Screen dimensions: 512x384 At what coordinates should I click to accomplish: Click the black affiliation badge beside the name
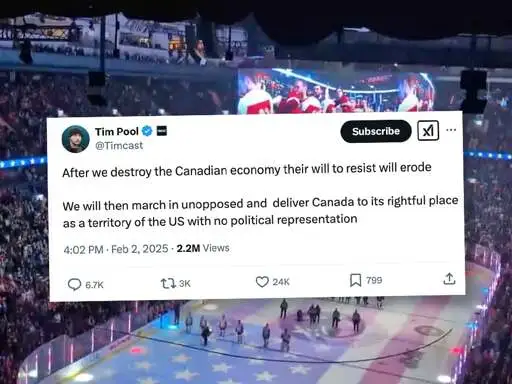pos(162,131)
